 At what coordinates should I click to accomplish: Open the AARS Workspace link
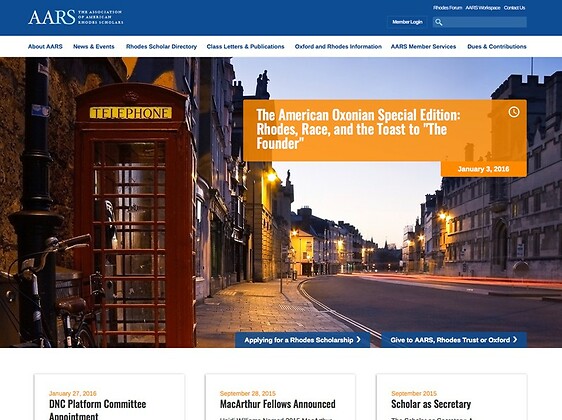pyautogui.click(x=482, y=8)
